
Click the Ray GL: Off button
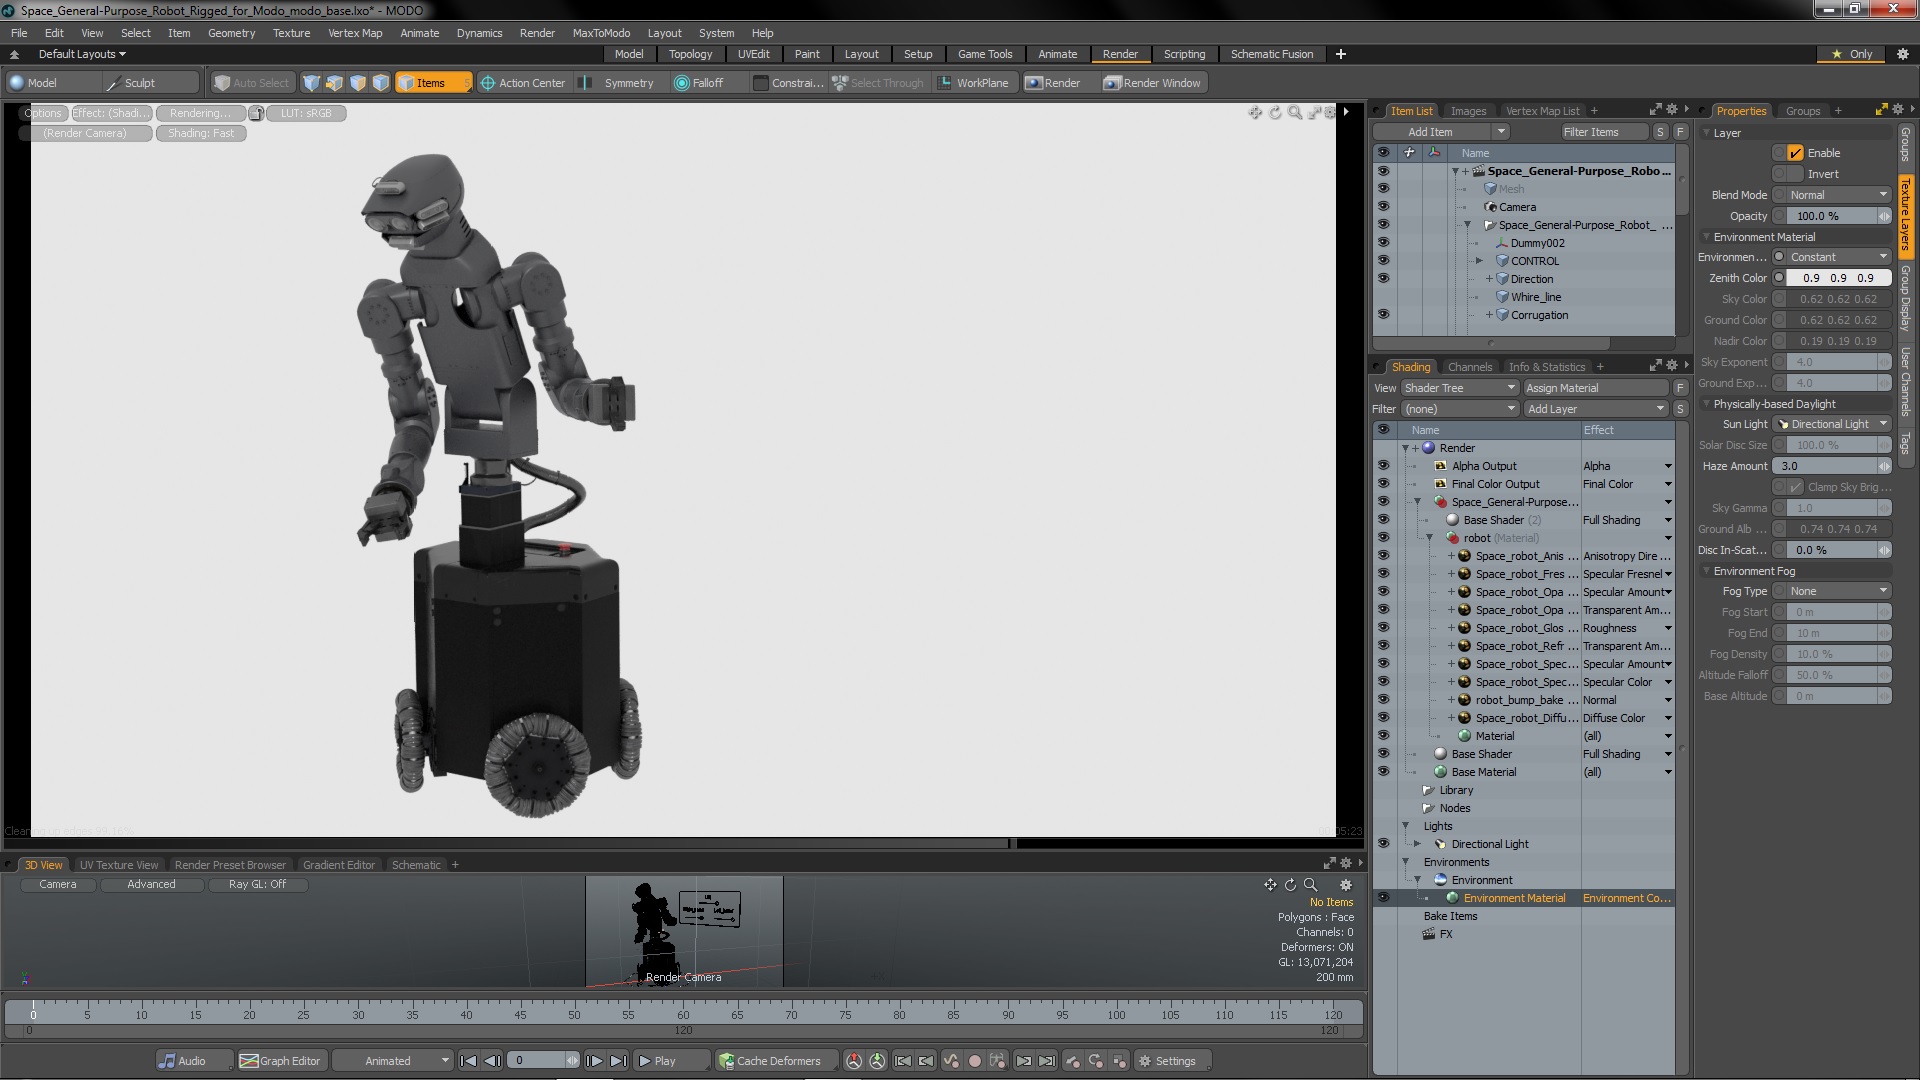tap(257, 884)
